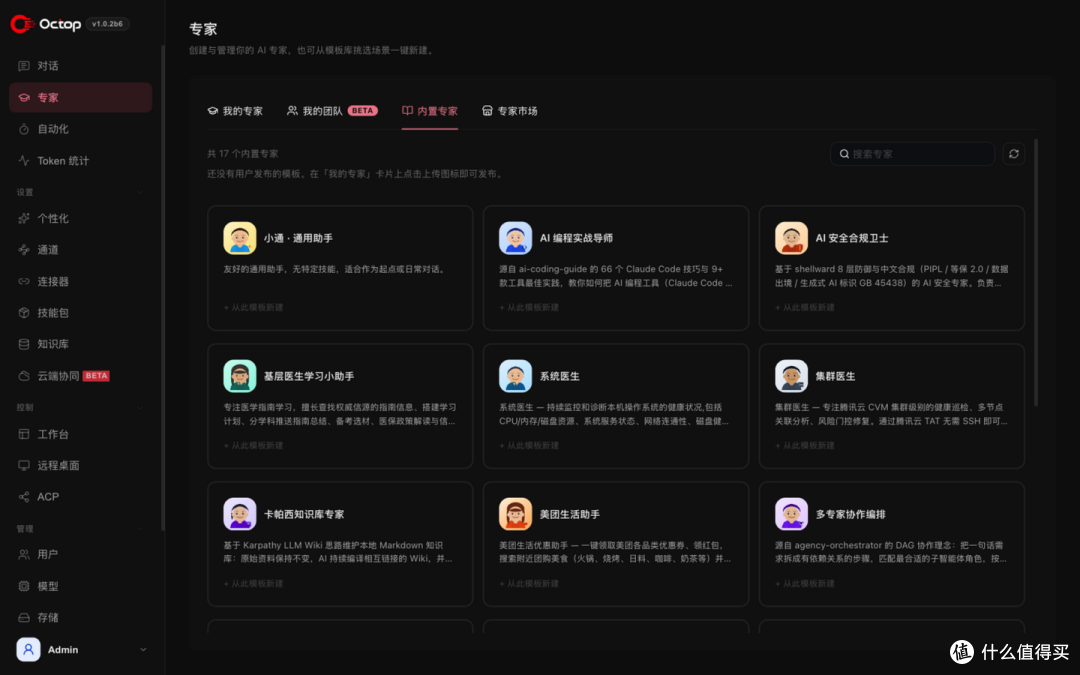The width and height of the screenshot is (1080, 675).
Task: Click the 多专家协作编排 card title
Action: pos(851,514)
